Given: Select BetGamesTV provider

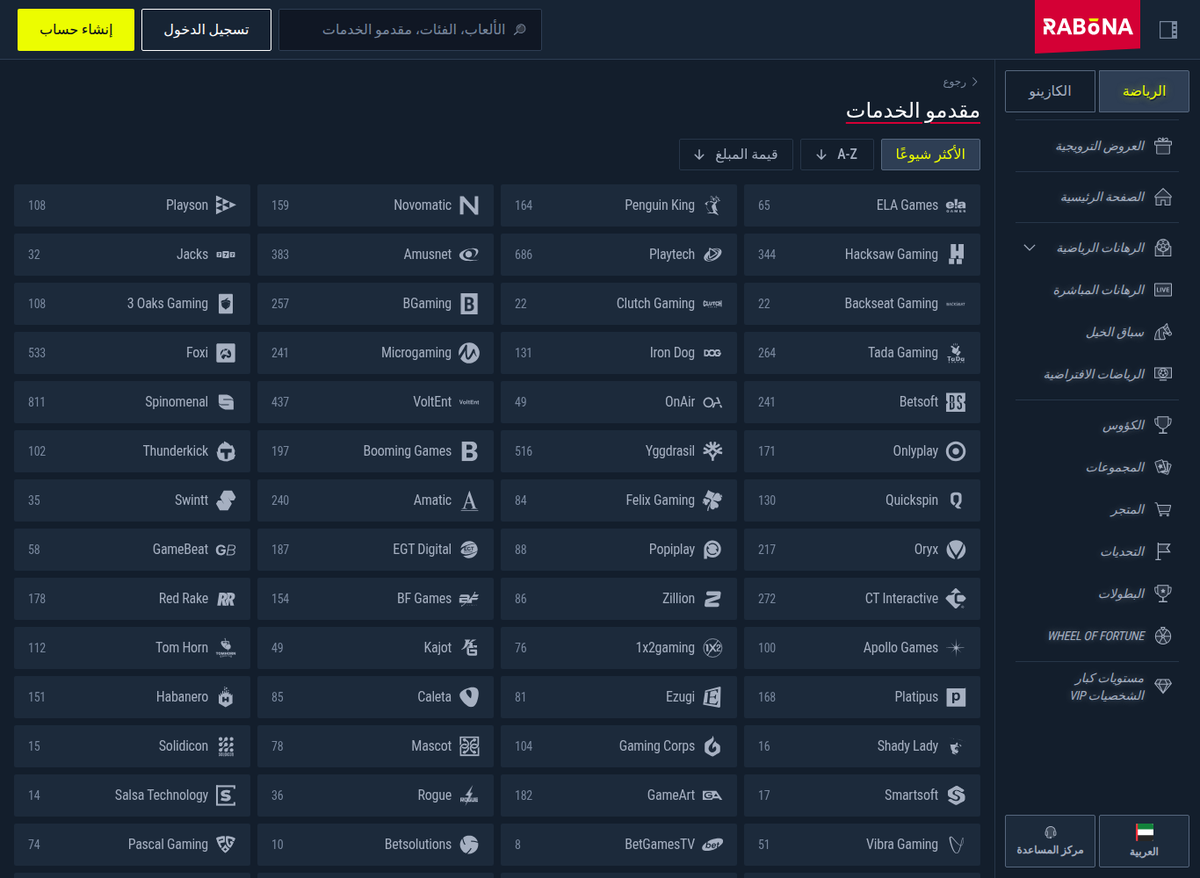Looking at the screenshot, I should [619, 844].
